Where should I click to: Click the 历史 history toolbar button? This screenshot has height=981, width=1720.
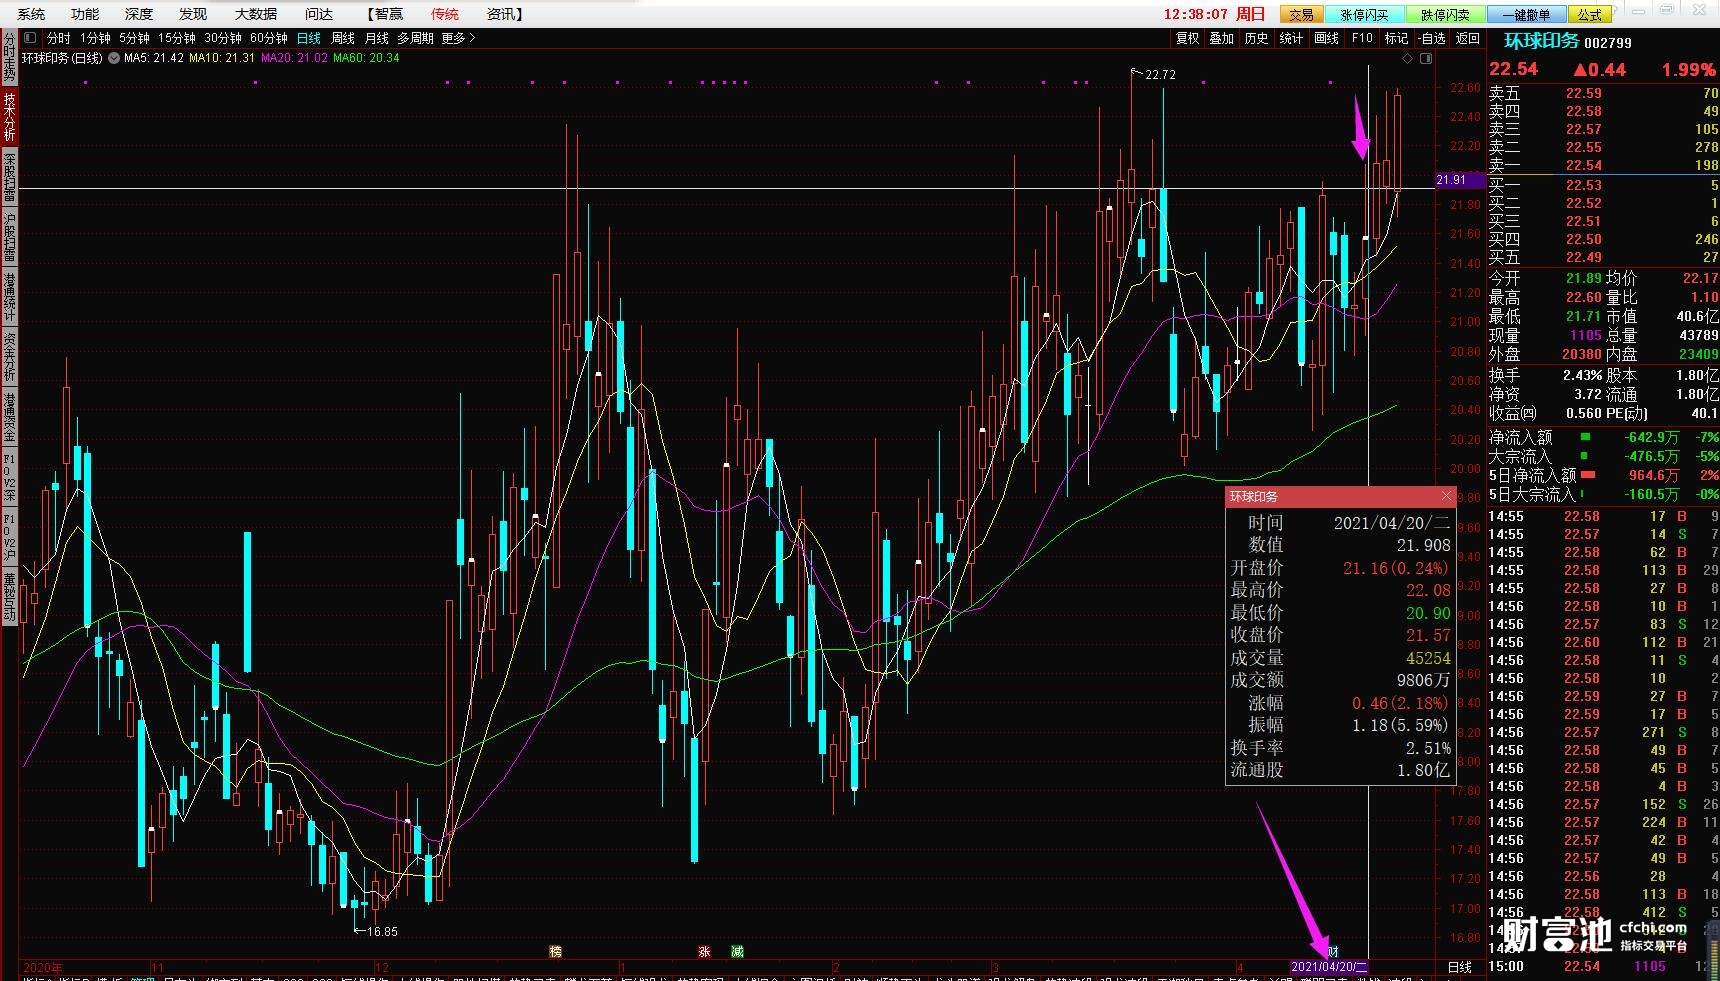tap(1257, 38)
